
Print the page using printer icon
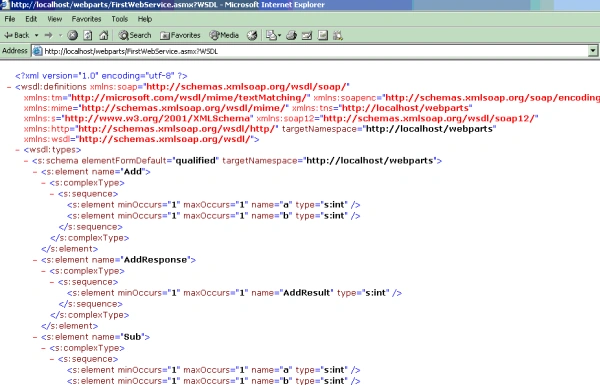[x=291, y=36]
